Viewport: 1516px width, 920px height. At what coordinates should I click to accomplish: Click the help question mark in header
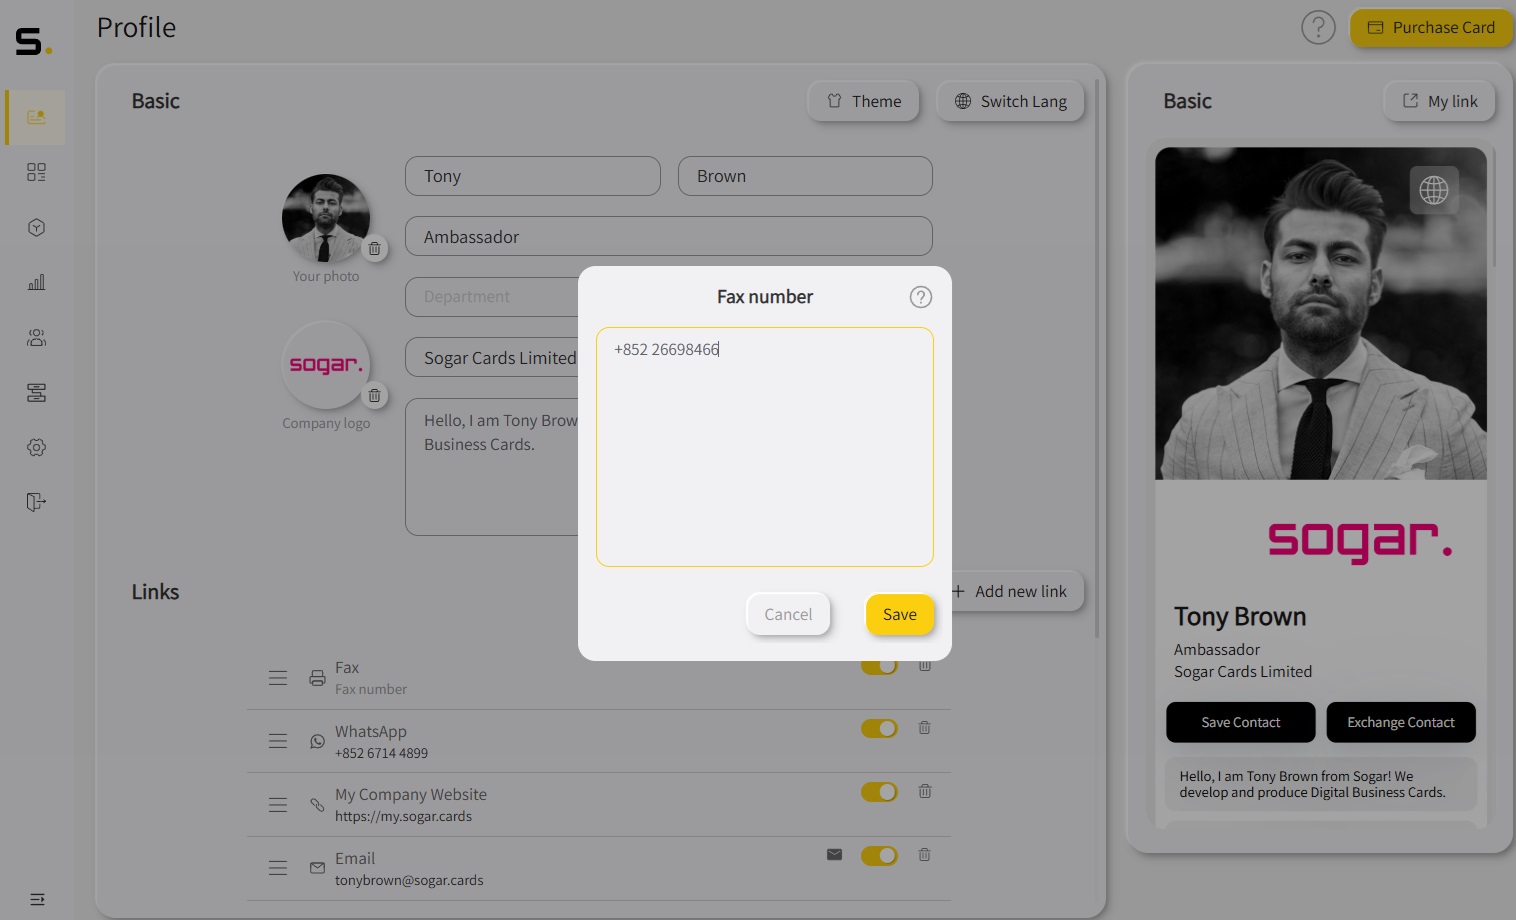(x=1318, y=27)
